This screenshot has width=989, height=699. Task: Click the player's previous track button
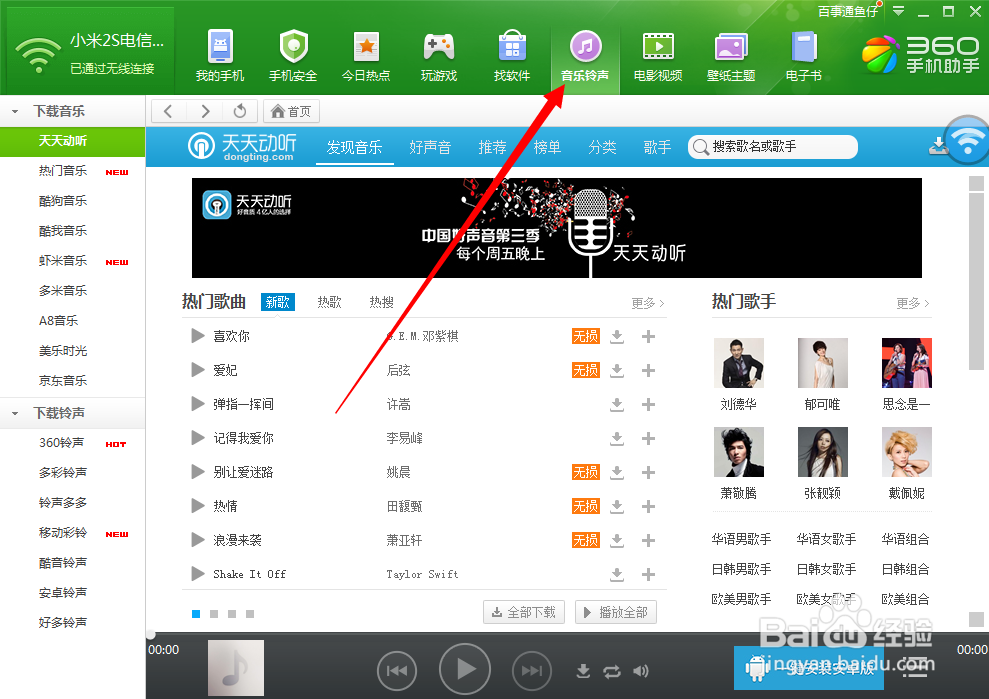pos(397,671)
